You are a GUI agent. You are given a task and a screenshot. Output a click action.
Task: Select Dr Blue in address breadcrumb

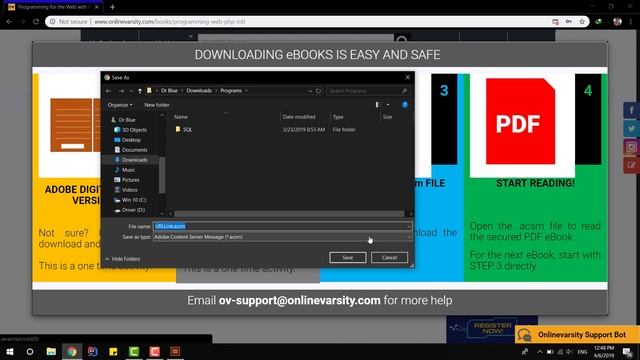coord(169,91)
